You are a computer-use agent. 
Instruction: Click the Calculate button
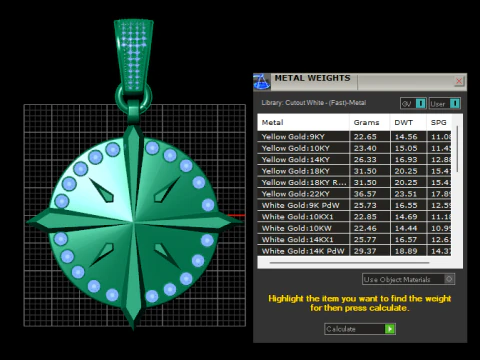coord(360,329)
